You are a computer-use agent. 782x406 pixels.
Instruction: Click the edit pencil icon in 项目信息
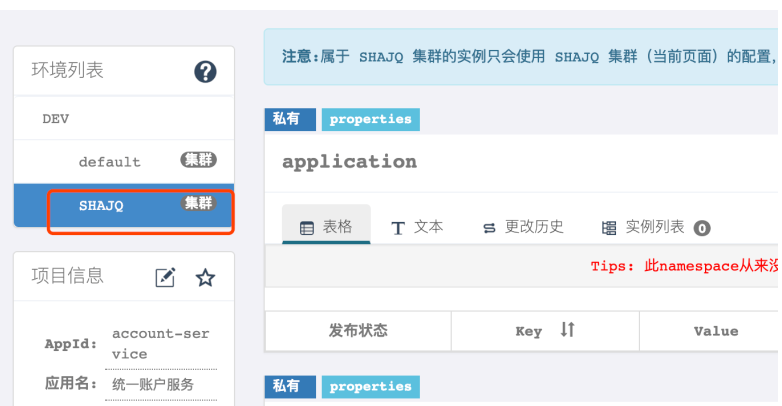(165, 278)
